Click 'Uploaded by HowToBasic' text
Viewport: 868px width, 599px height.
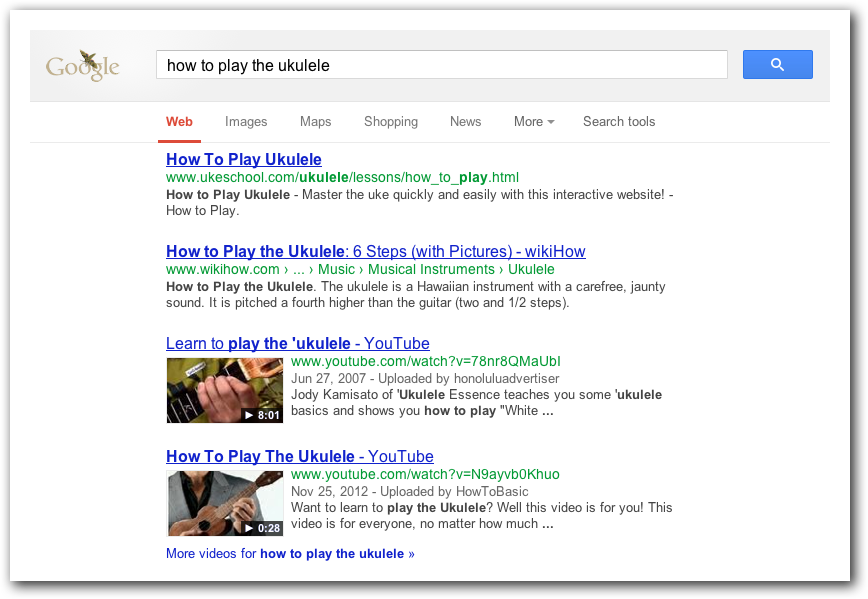click(454, 492)
